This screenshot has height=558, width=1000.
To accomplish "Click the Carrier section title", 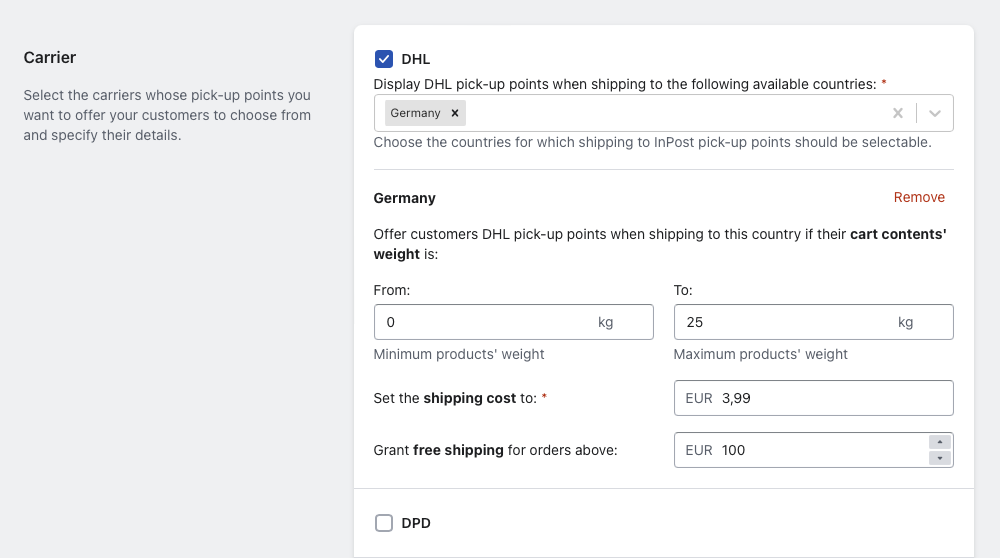I will pos(50,57).
